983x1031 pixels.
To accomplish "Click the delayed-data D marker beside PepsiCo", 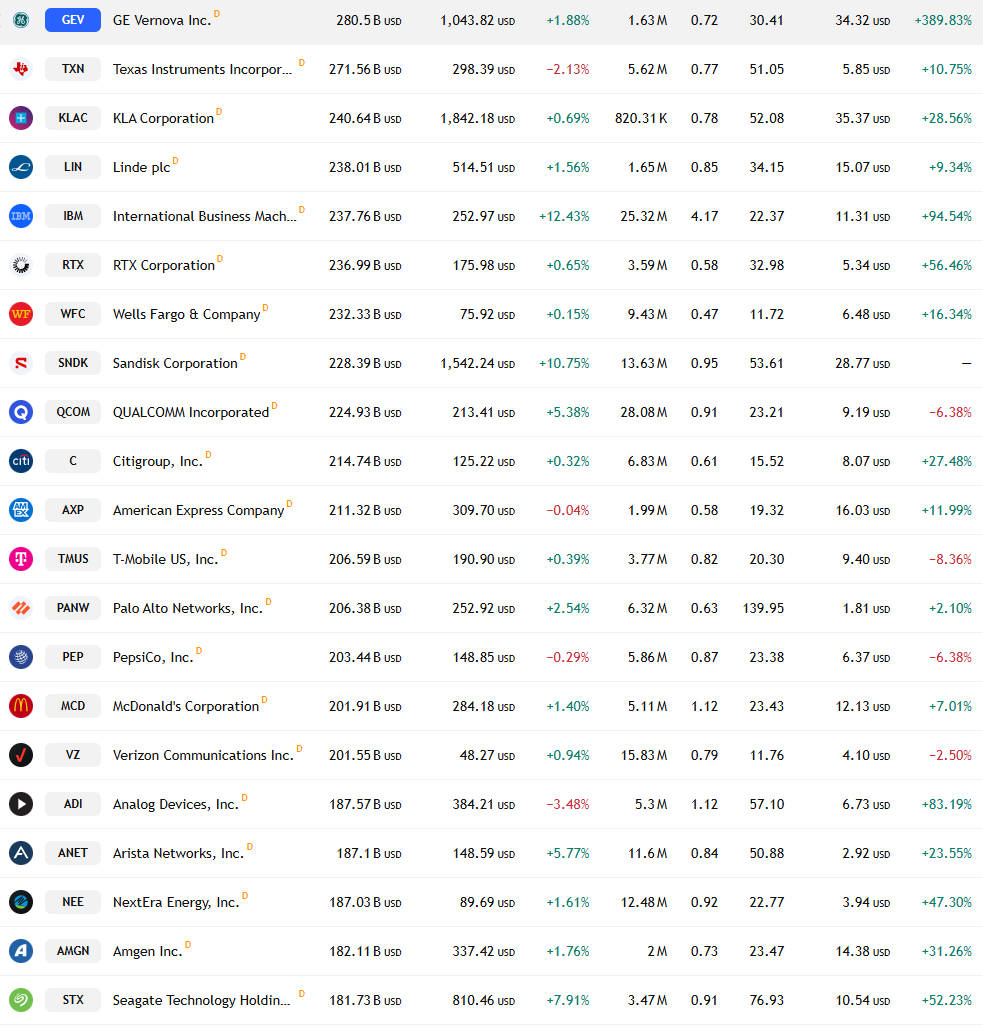I will coord(199,651).
